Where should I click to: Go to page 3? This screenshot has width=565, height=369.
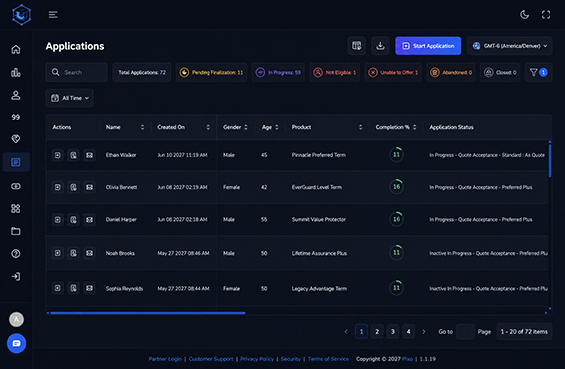(x=393, y=332)
